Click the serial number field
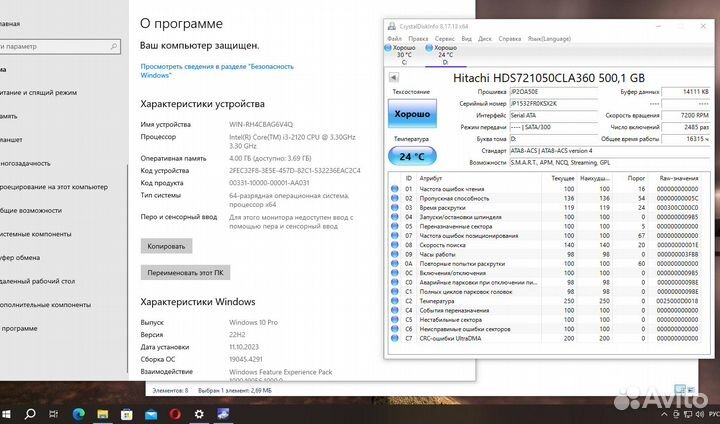 click(x=553, y=104)
